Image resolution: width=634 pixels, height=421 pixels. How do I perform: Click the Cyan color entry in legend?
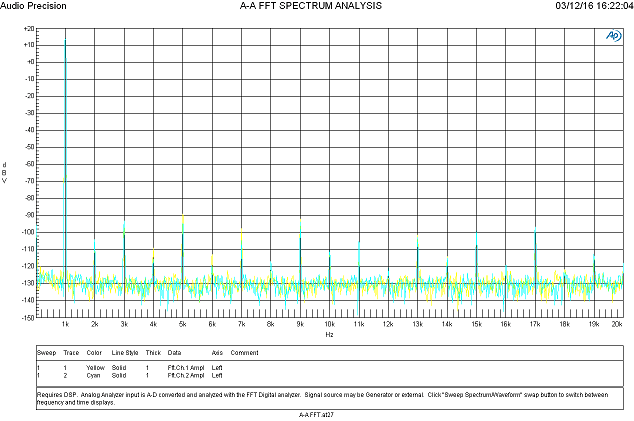tap(93, 375)
